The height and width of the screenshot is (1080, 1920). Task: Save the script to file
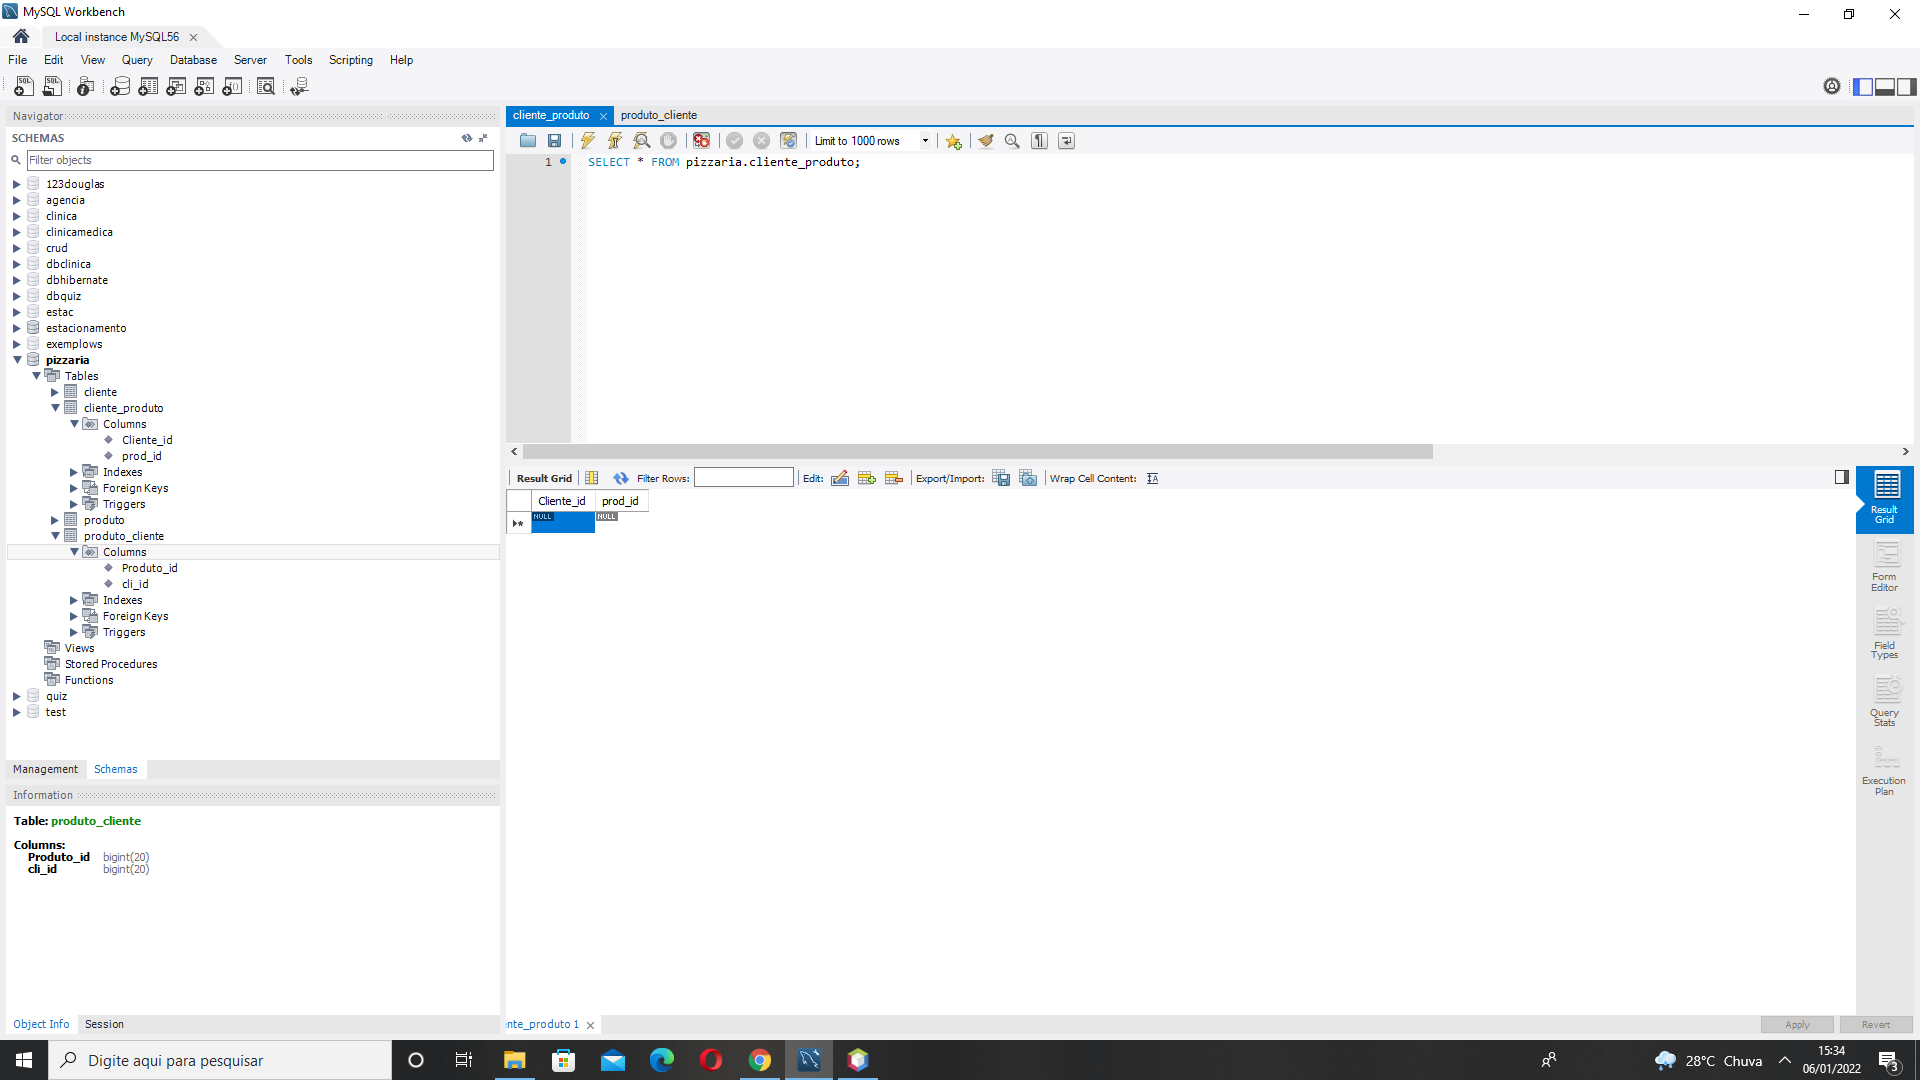(555, 141)
